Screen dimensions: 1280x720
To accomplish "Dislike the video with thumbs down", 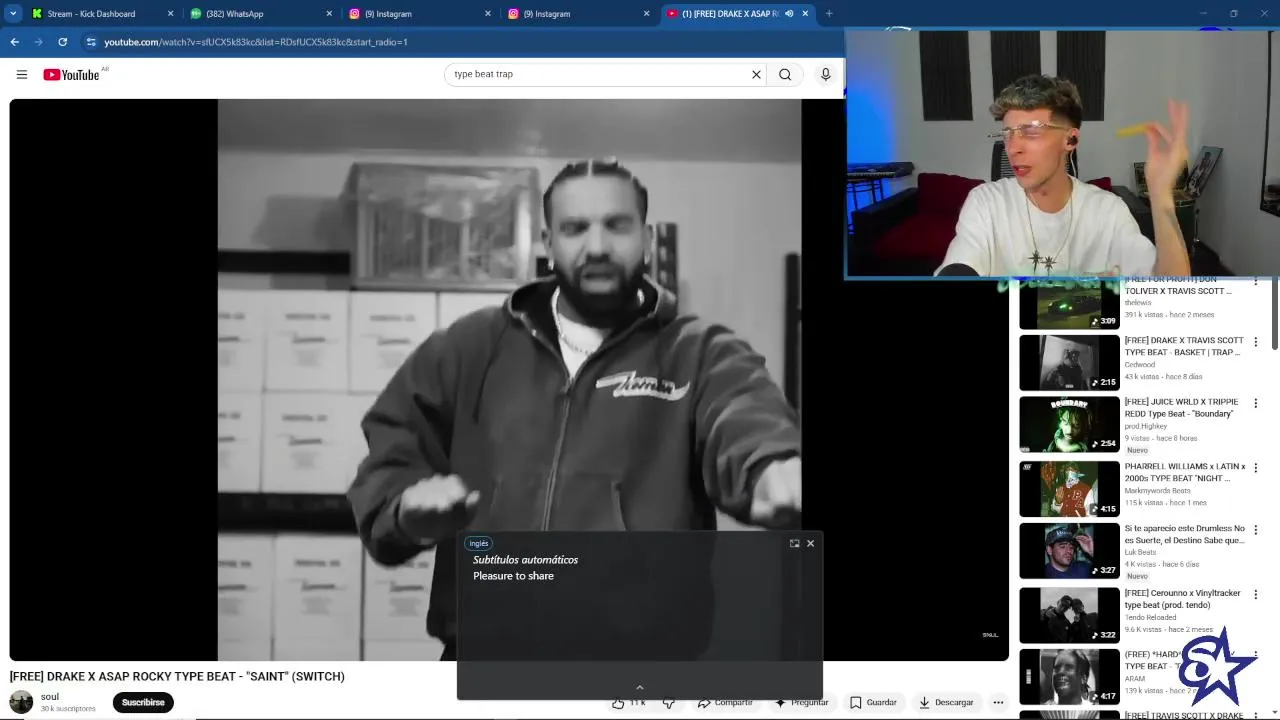I will (x=669, y=702).
